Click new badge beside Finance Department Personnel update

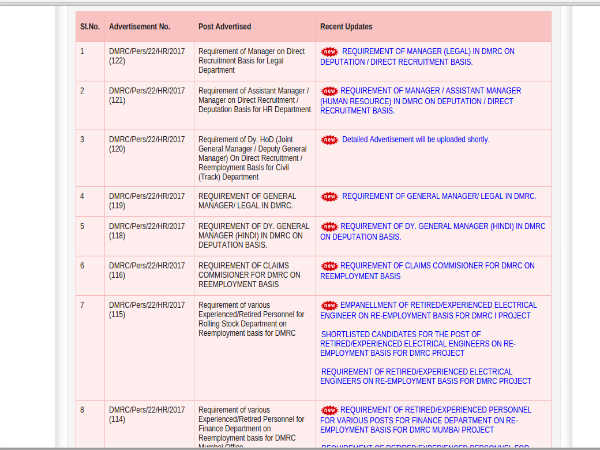click(329, 410)
